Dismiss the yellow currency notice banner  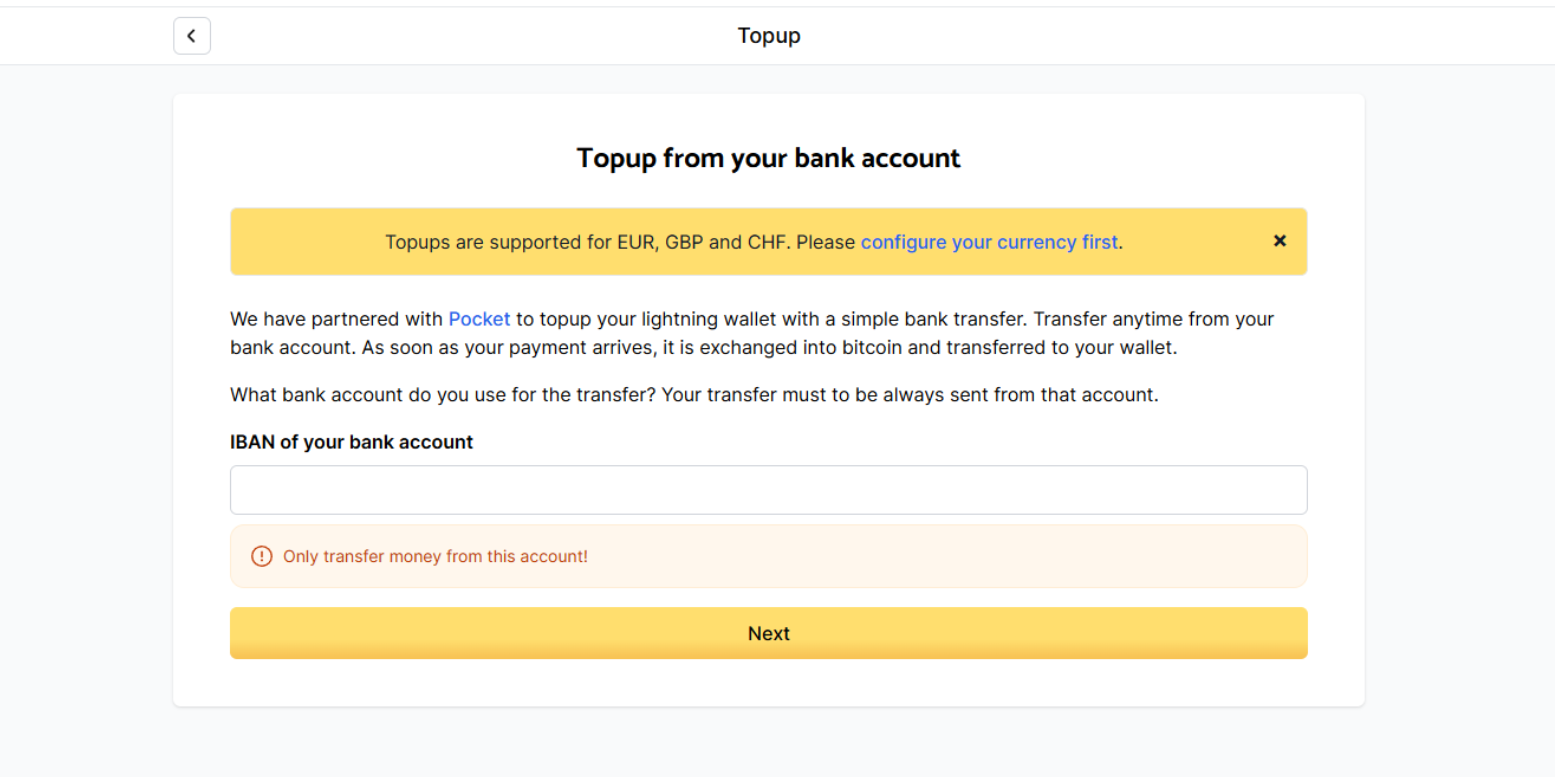pyautogui.click(x=1279, y=241)
